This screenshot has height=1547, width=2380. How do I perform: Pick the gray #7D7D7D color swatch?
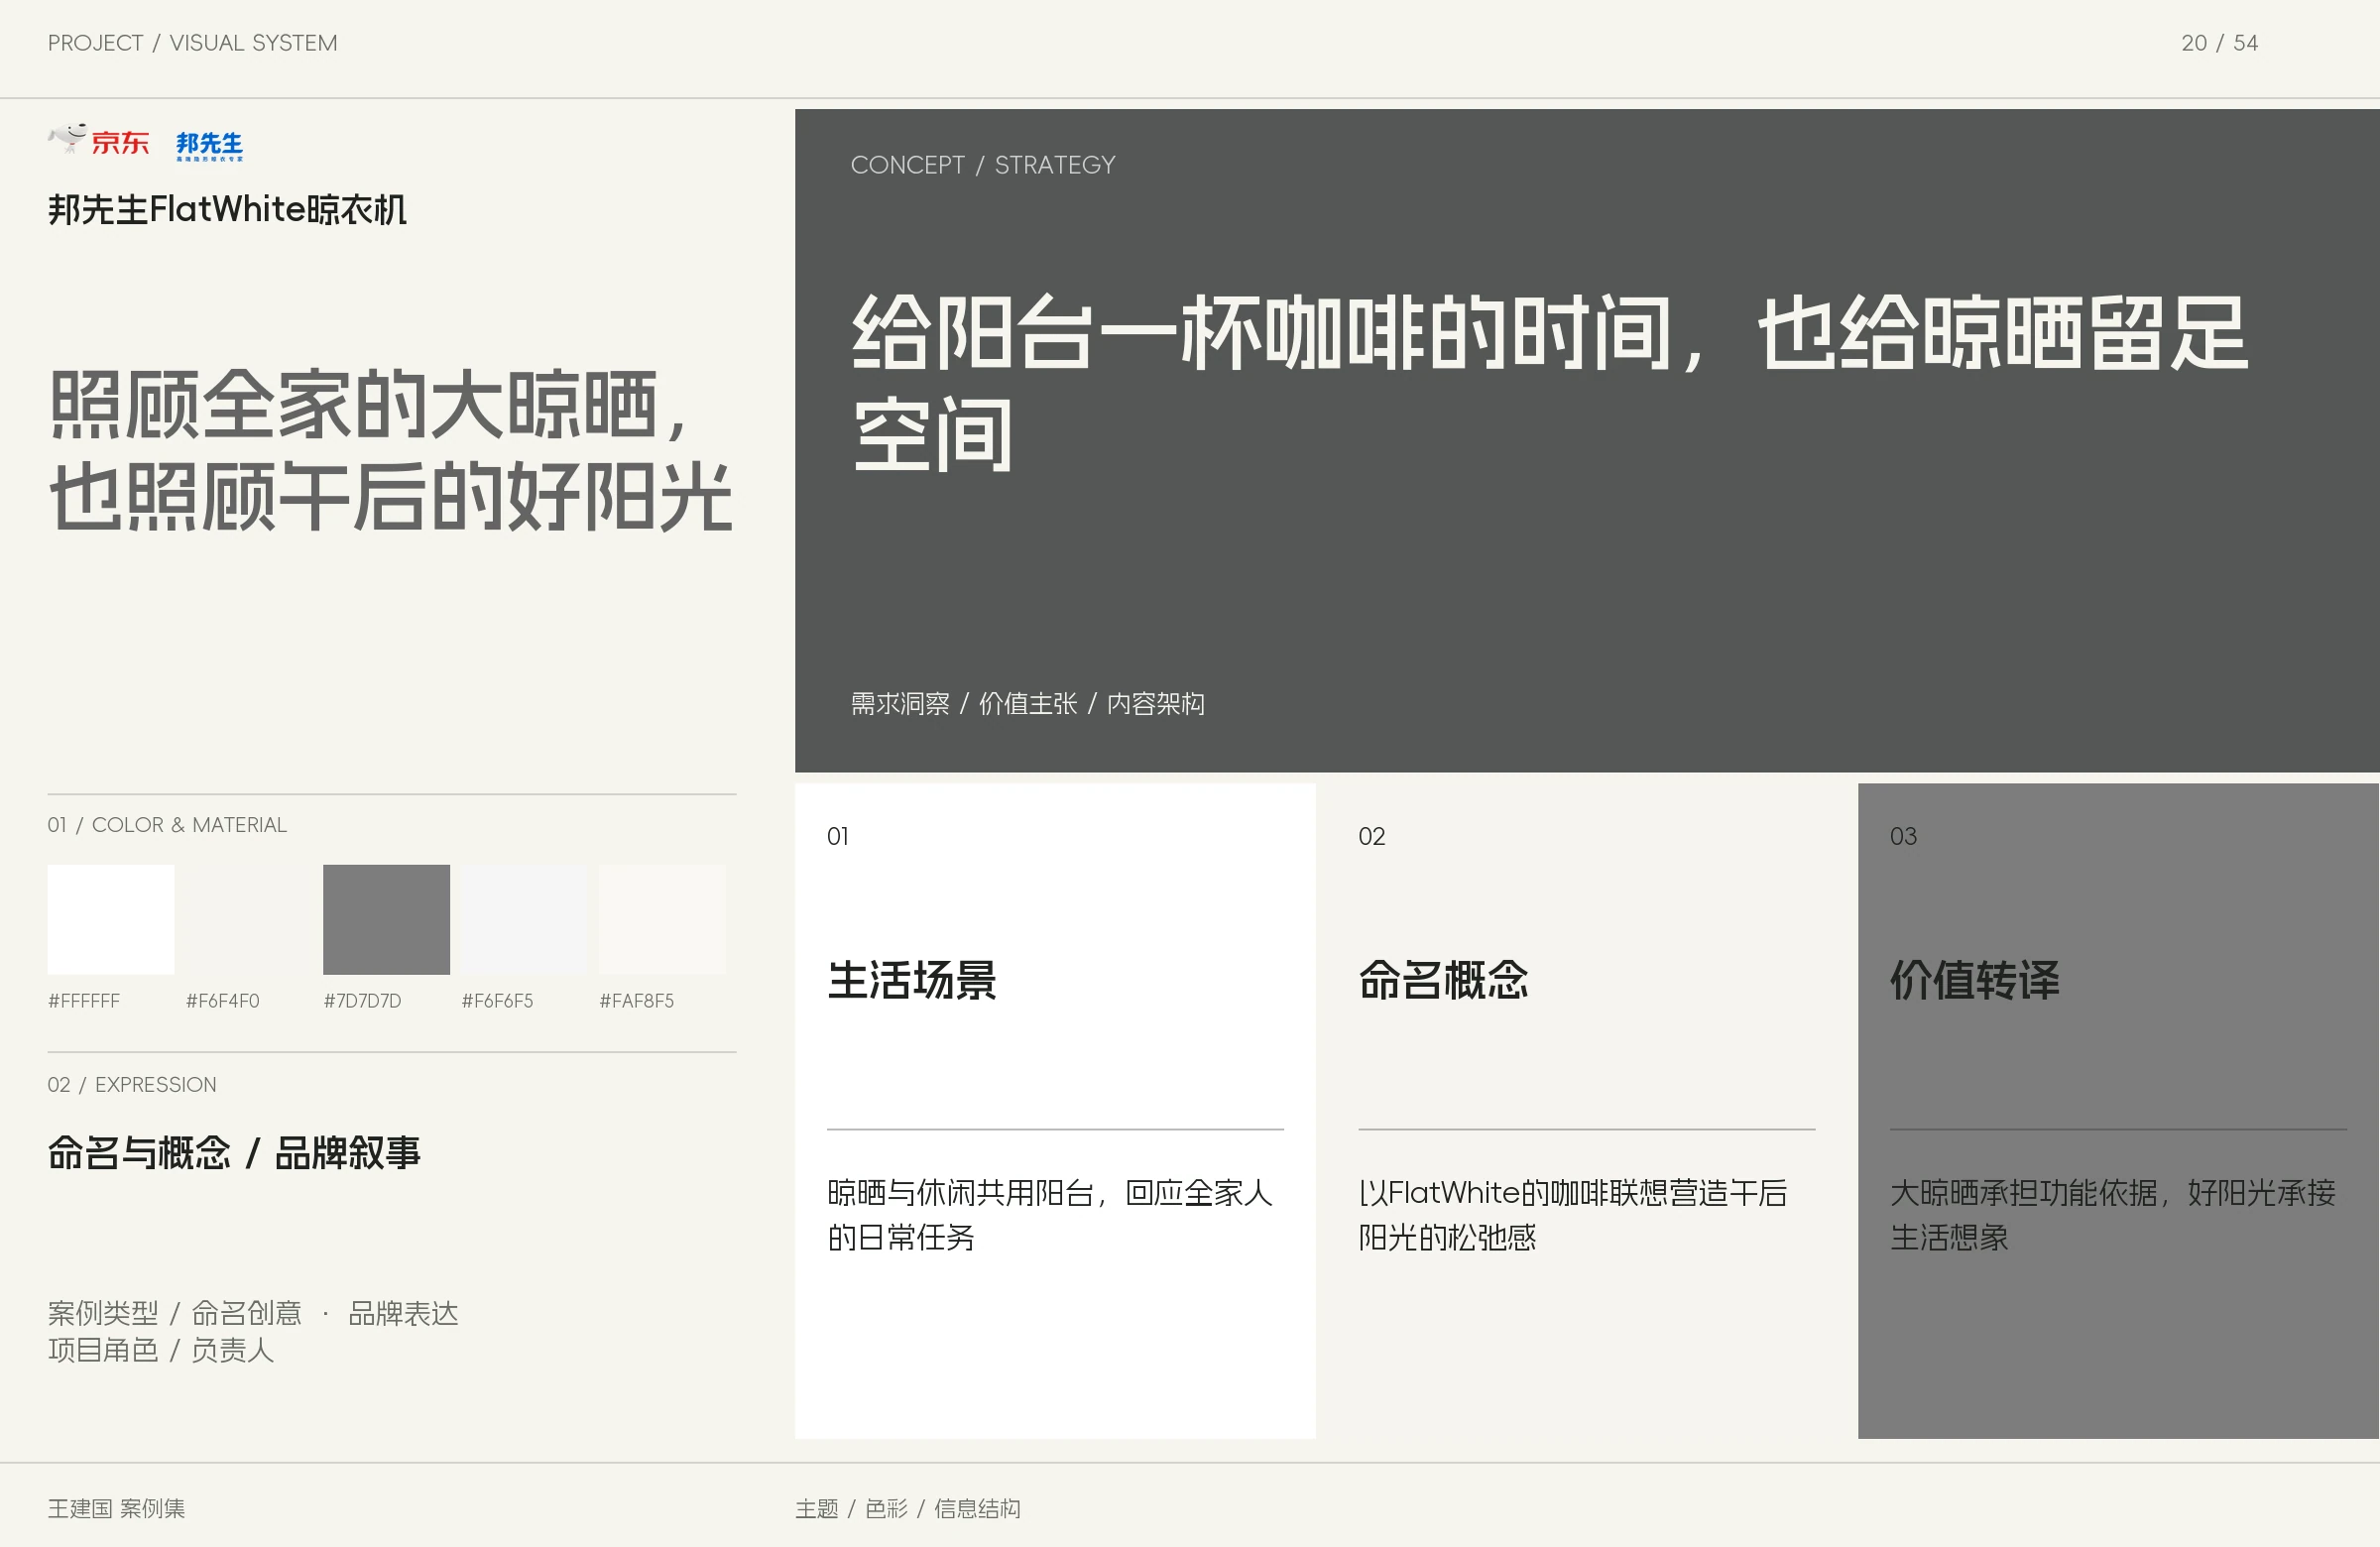(x=386, y=919)
